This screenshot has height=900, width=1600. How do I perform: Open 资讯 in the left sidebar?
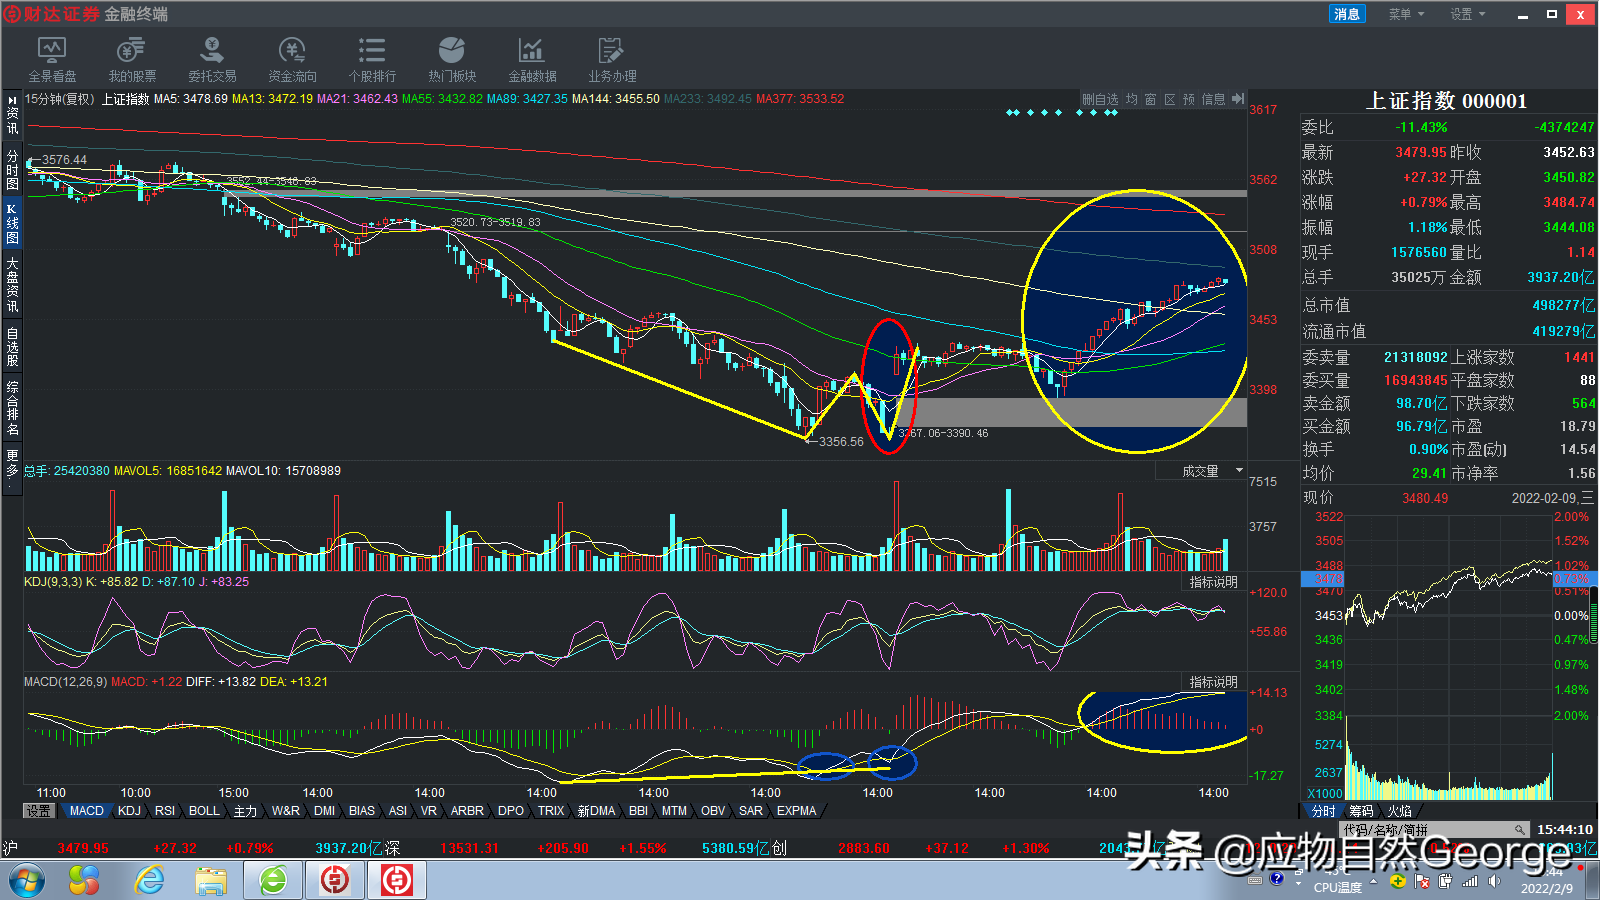tap(12, 122)
